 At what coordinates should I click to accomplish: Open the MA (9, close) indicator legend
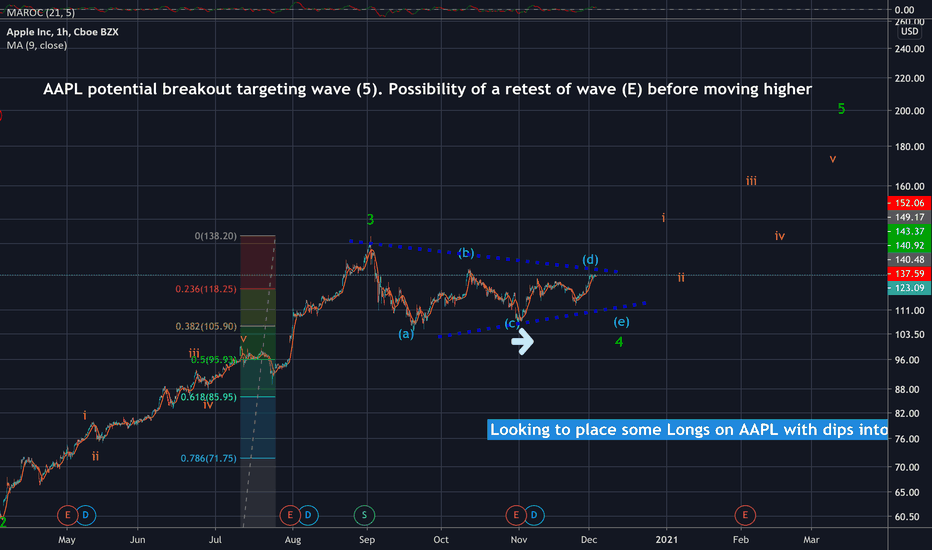[x=37, y=45]
